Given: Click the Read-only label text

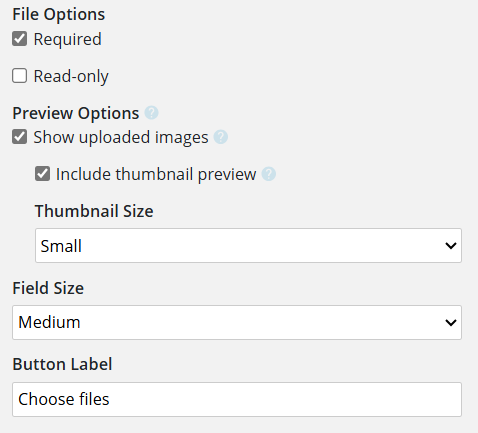Looking at the screenshot, I should [x=71, y=76].
